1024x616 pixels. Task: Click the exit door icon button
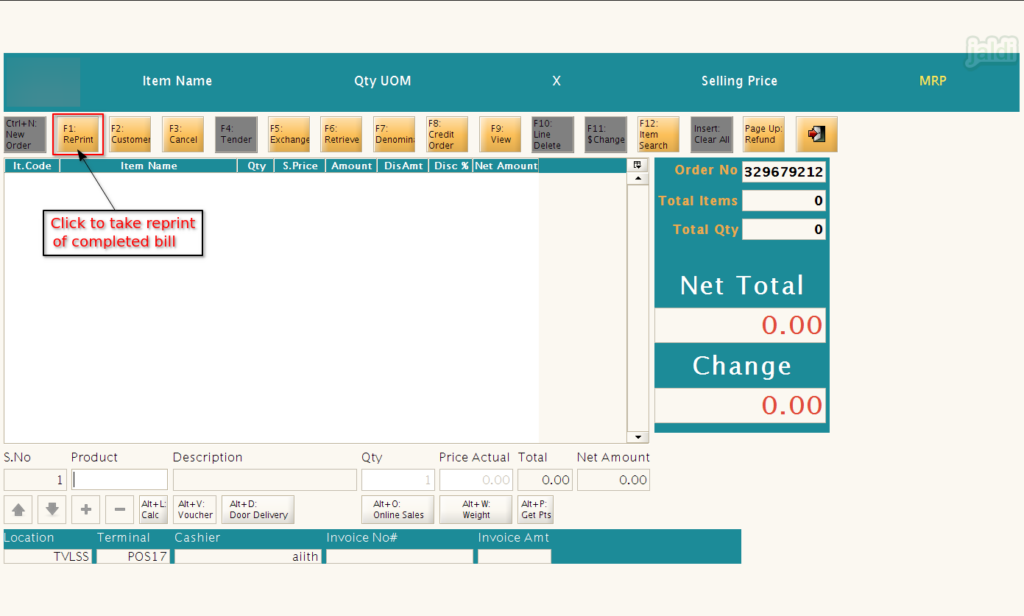(816, 135)
